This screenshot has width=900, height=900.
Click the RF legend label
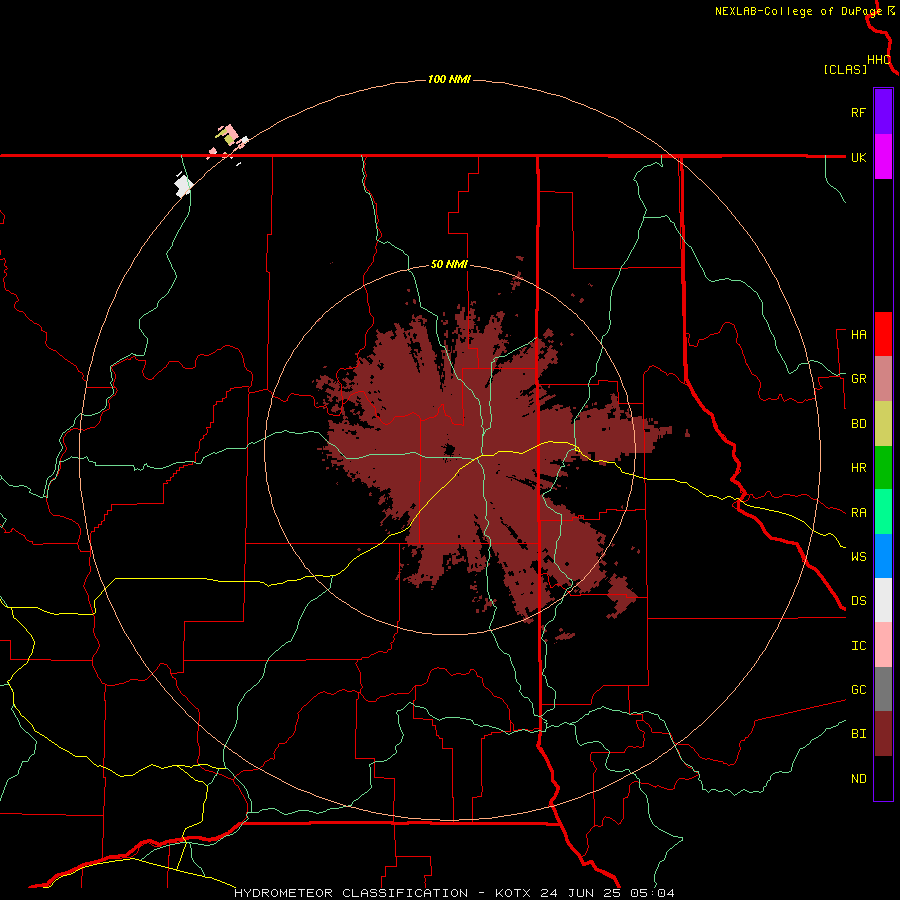tap(858, 112)
